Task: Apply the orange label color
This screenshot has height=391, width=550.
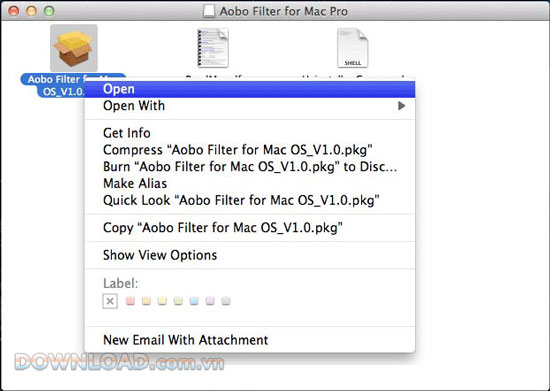Action: tap(146, 301)
